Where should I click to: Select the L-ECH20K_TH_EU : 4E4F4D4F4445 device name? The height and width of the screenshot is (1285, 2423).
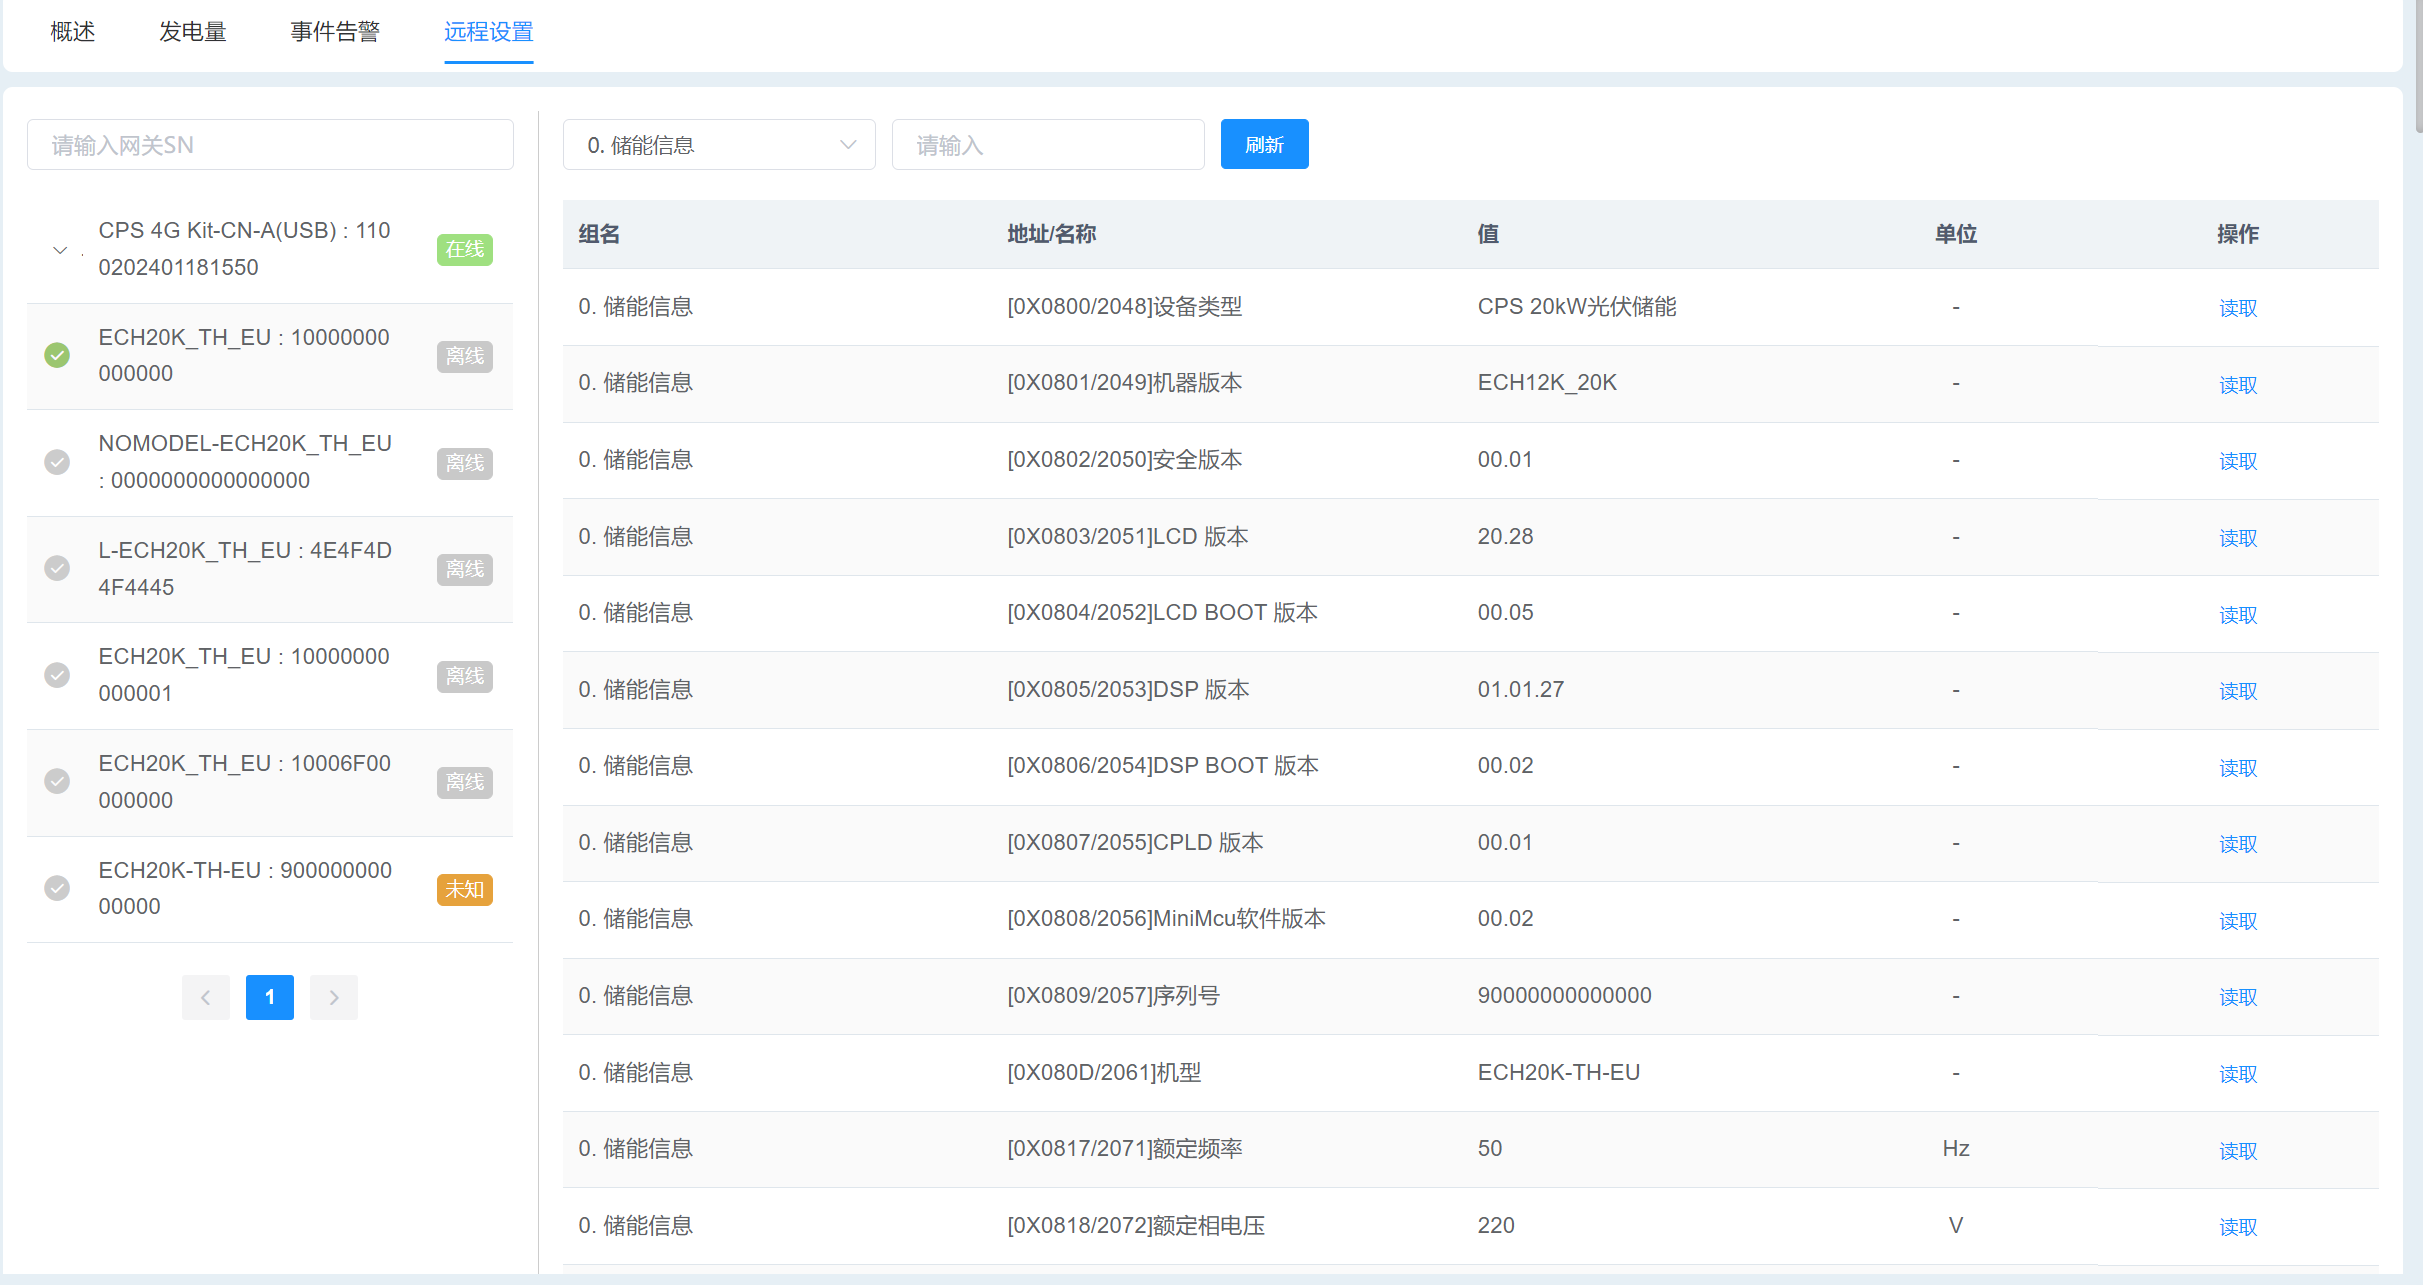(245, 568)
